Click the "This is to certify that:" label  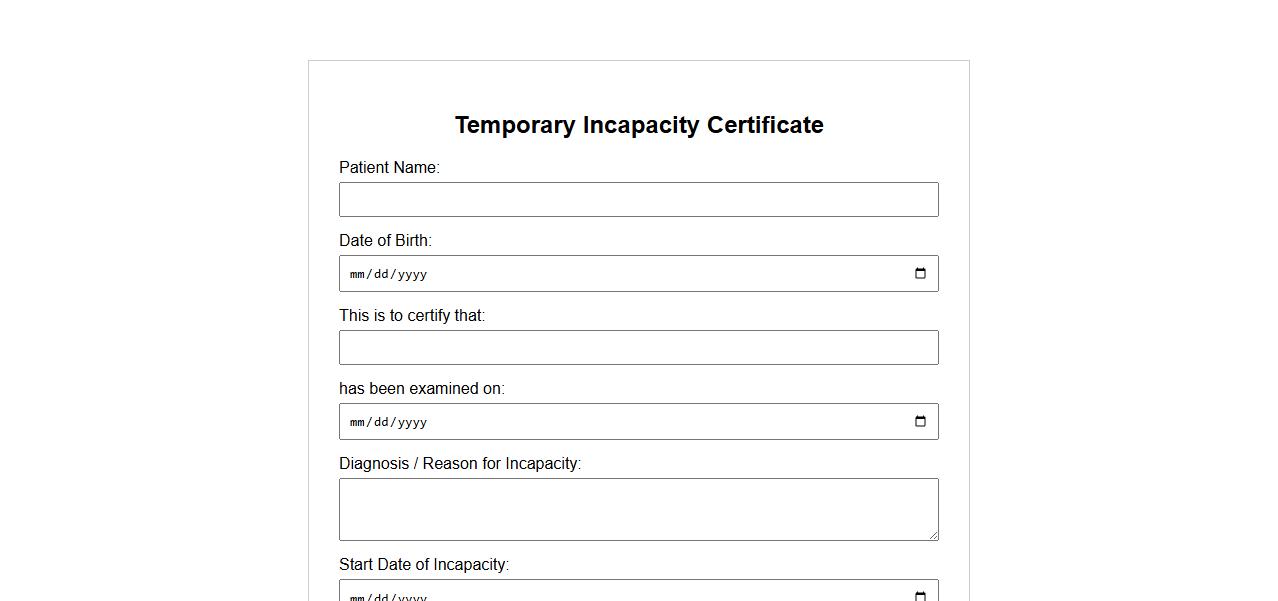[412, 316]
